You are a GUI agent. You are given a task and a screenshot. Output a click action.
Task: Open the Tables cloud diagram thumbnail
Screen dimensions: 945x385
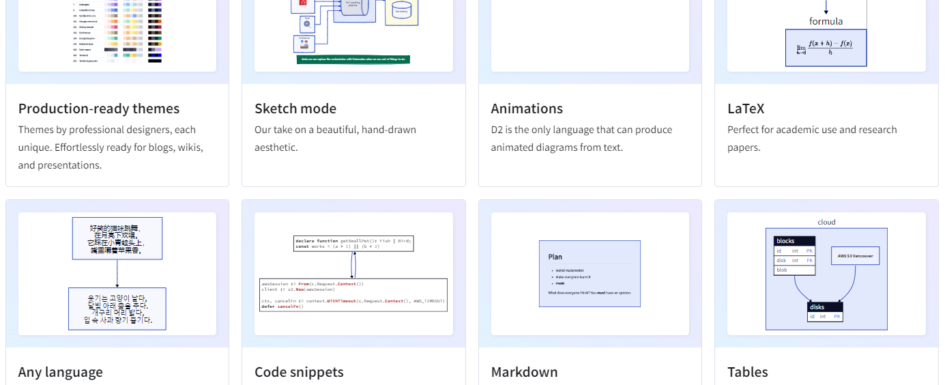pyautogui.click(x=826, y=274)
